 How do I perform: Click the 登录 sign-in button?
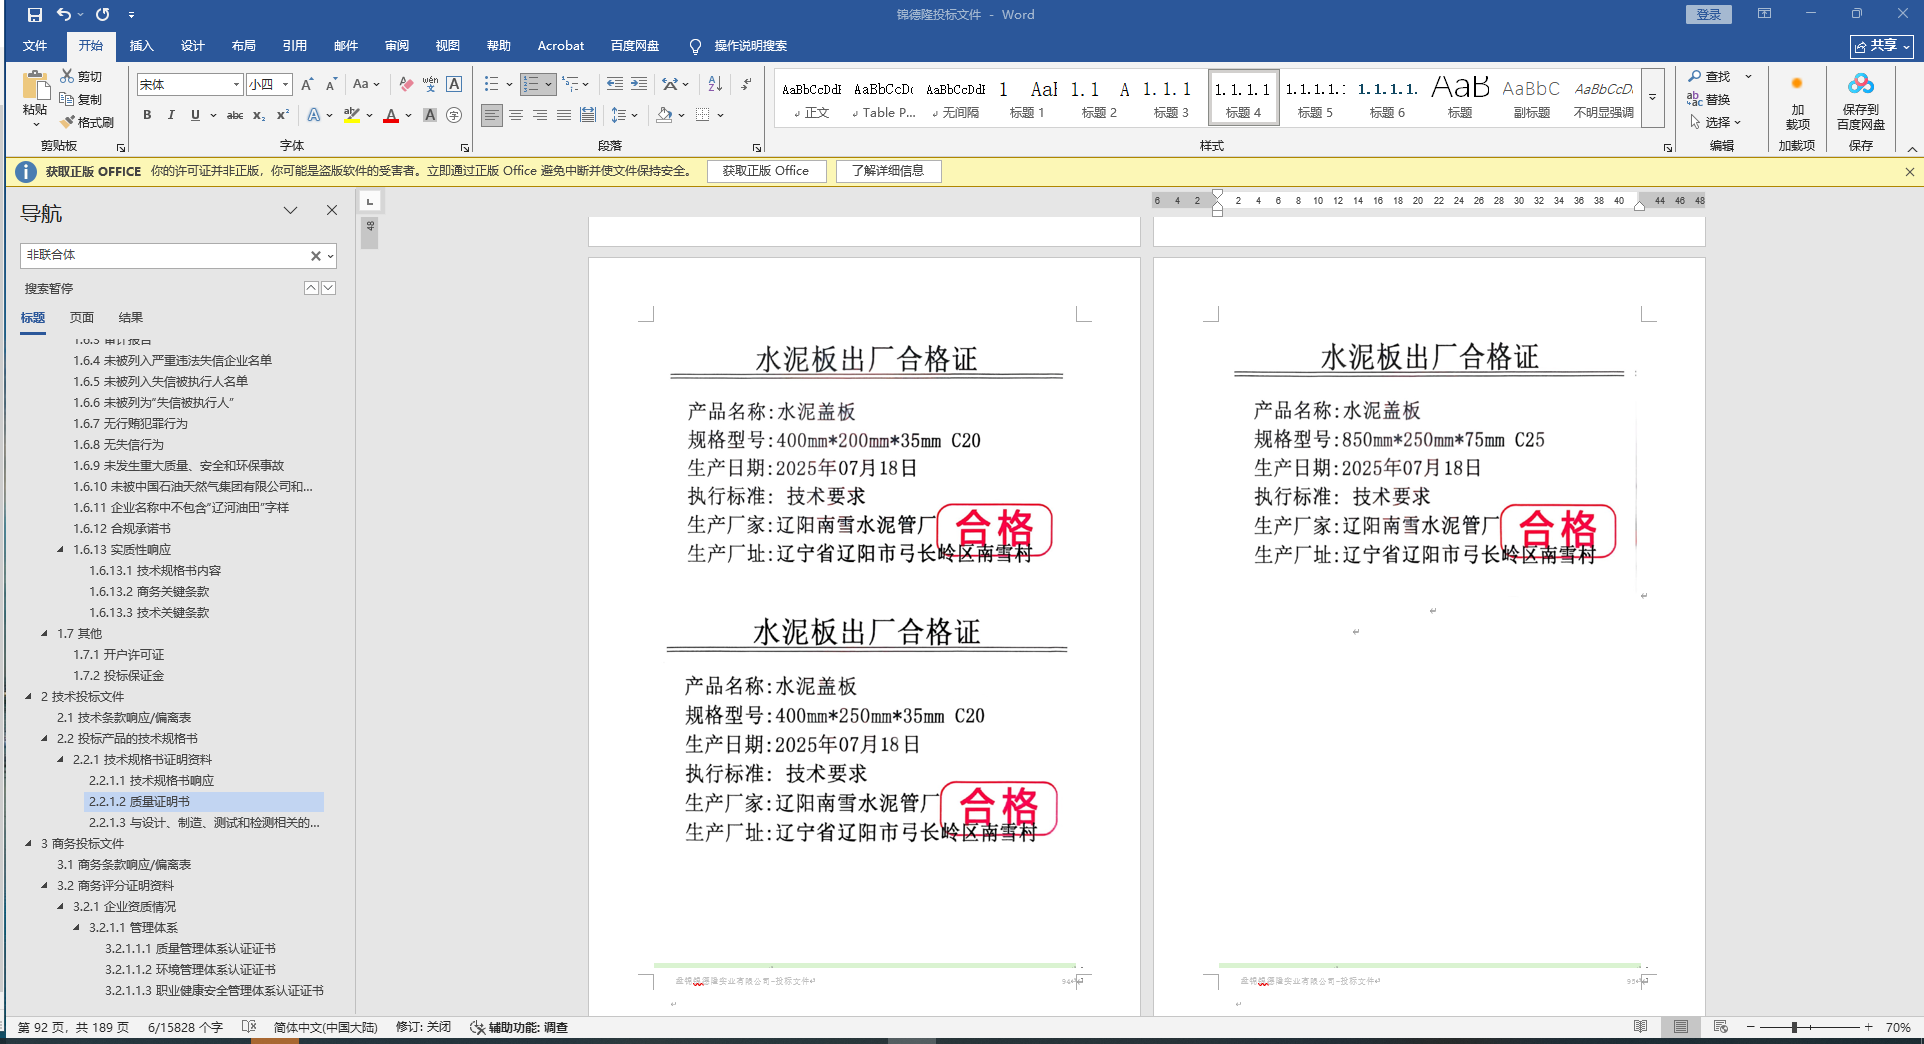(1709, 14)
